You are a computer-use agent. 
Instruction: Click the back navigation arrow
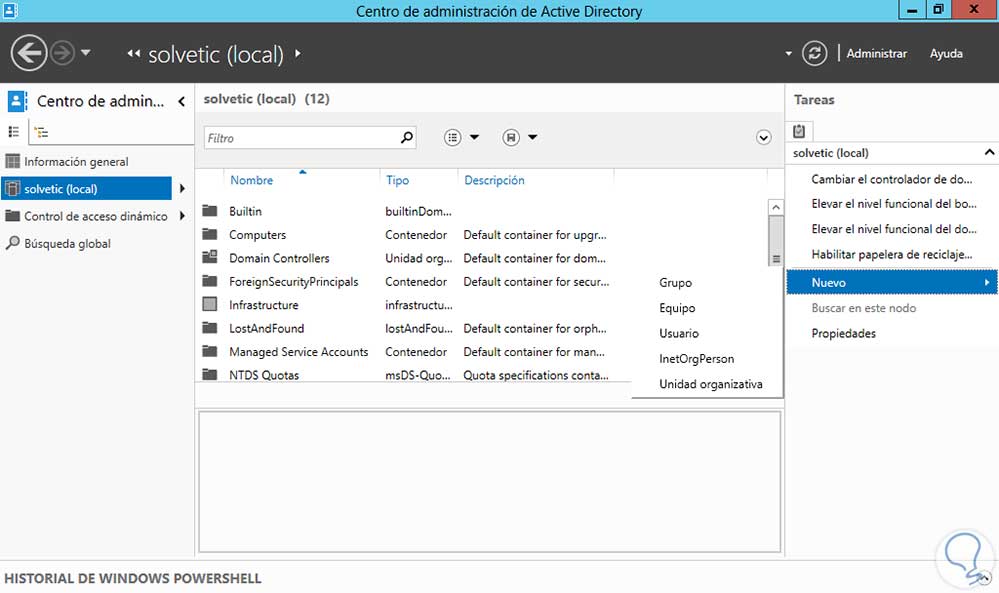pyautogui.click(x=30, y=53)
